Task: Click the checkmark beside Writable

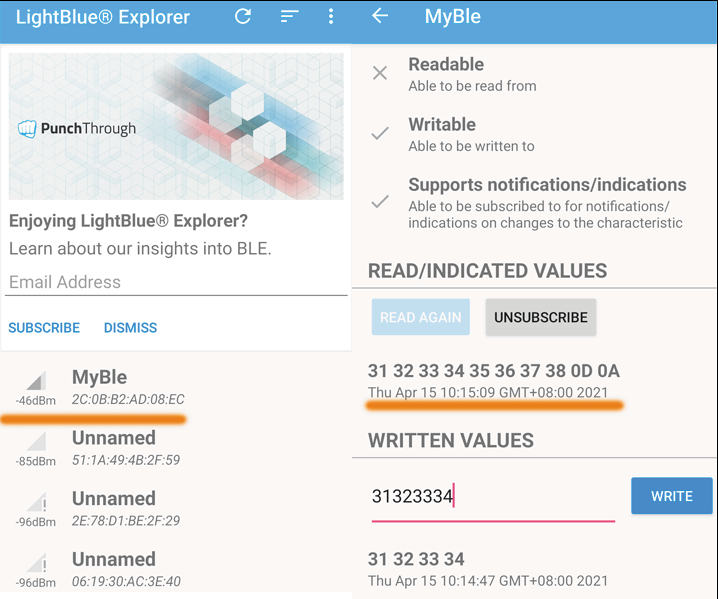Action: click(380, 133)
